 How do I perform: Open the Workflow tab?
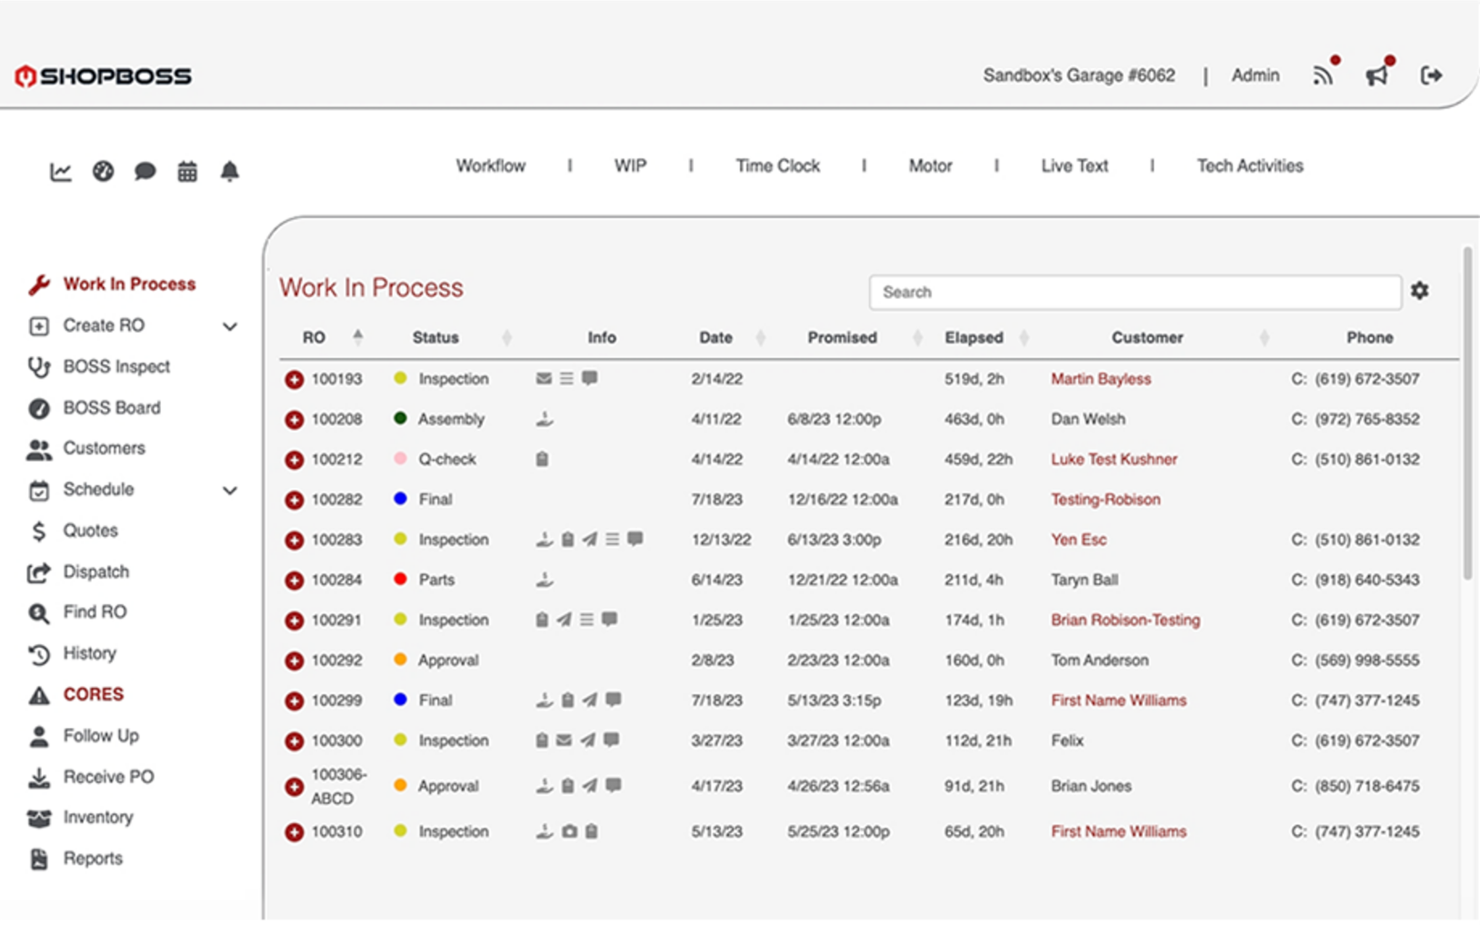click(491, 166)
